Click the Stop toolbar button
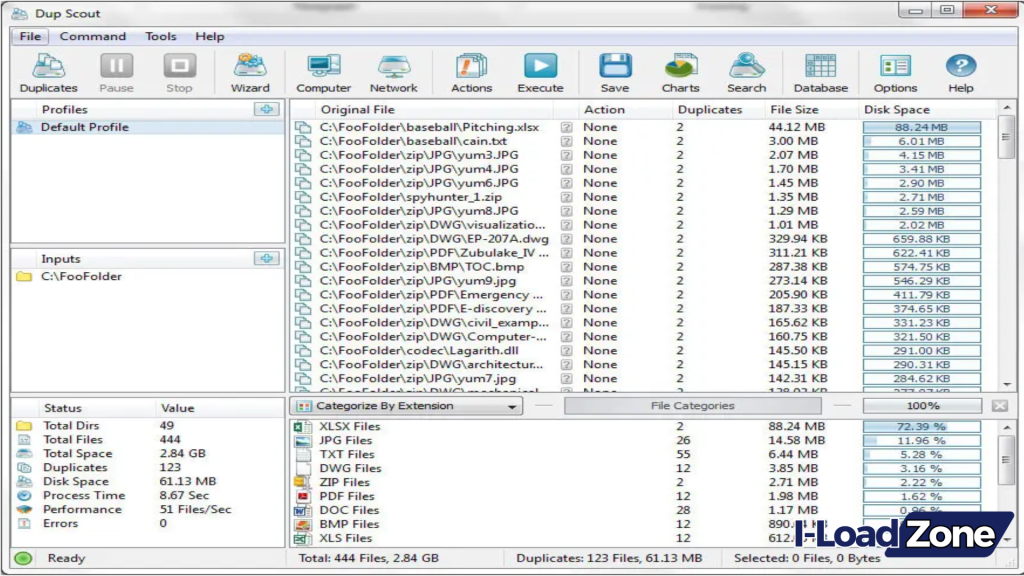 click(x=179, y=72)
